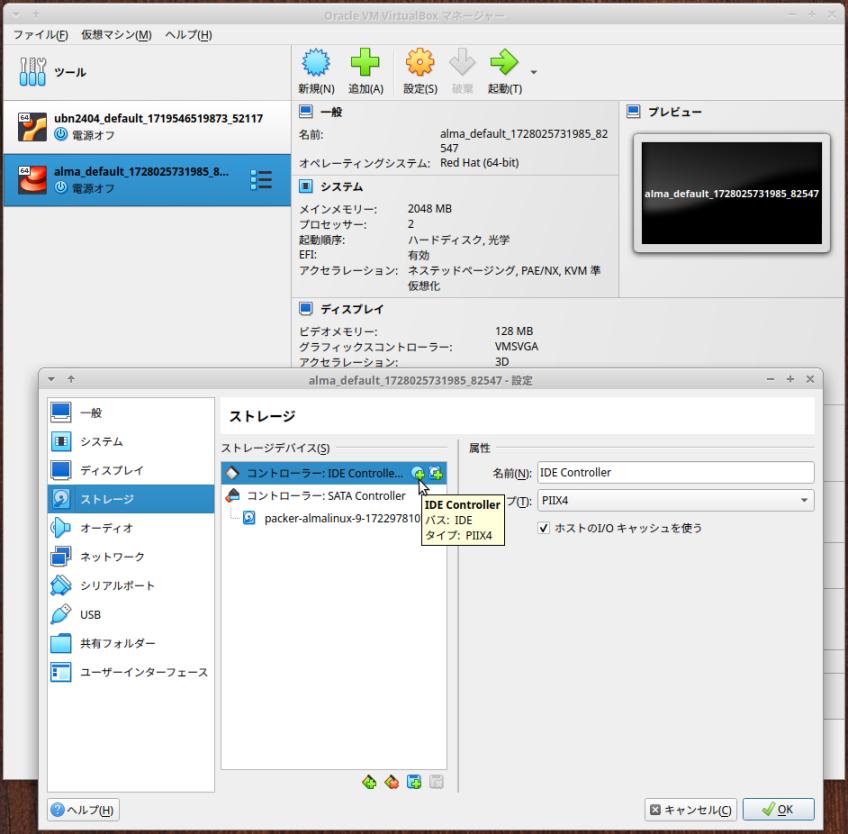Click the add attachment icon below storage tree
This screenshot has width=848, height=834.
point(414,782)
